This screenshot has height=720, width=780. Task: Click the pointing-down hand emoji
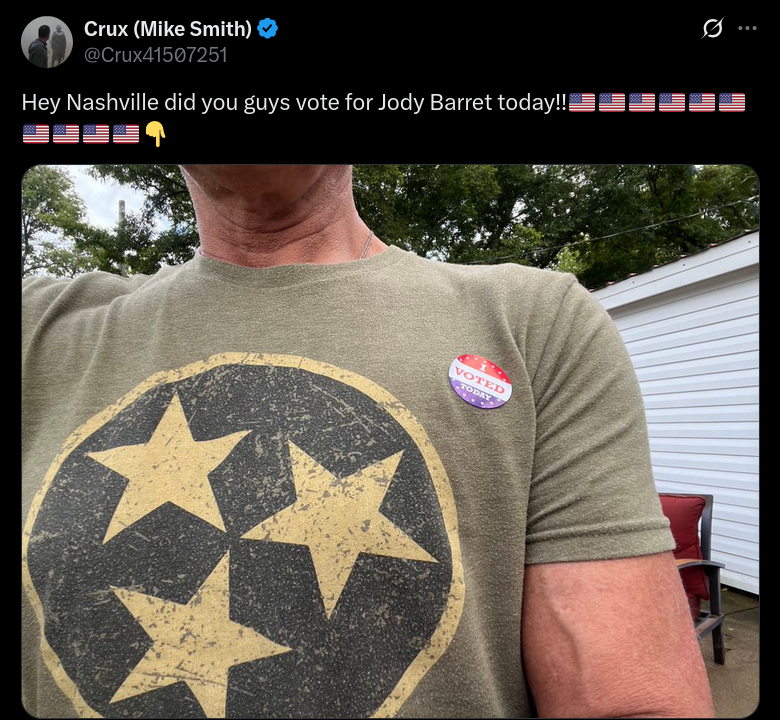[155, 134]
